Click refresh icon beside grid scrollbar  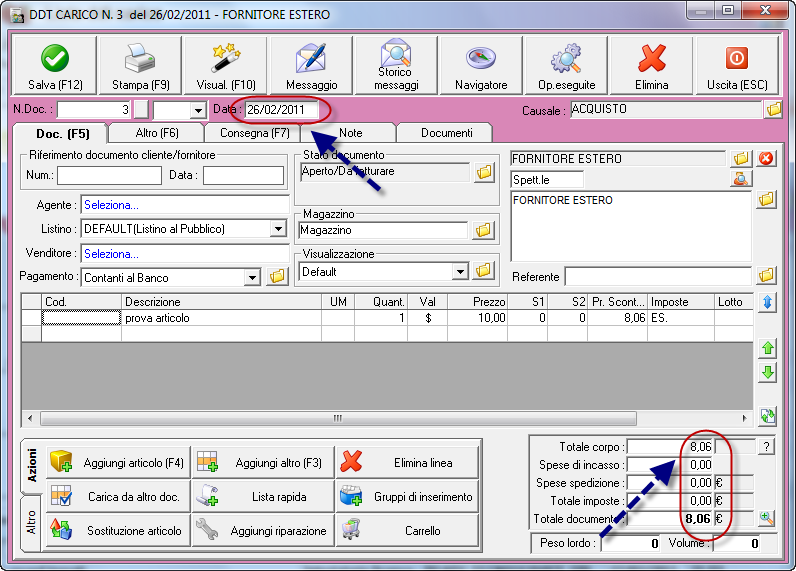coord(768,417)
